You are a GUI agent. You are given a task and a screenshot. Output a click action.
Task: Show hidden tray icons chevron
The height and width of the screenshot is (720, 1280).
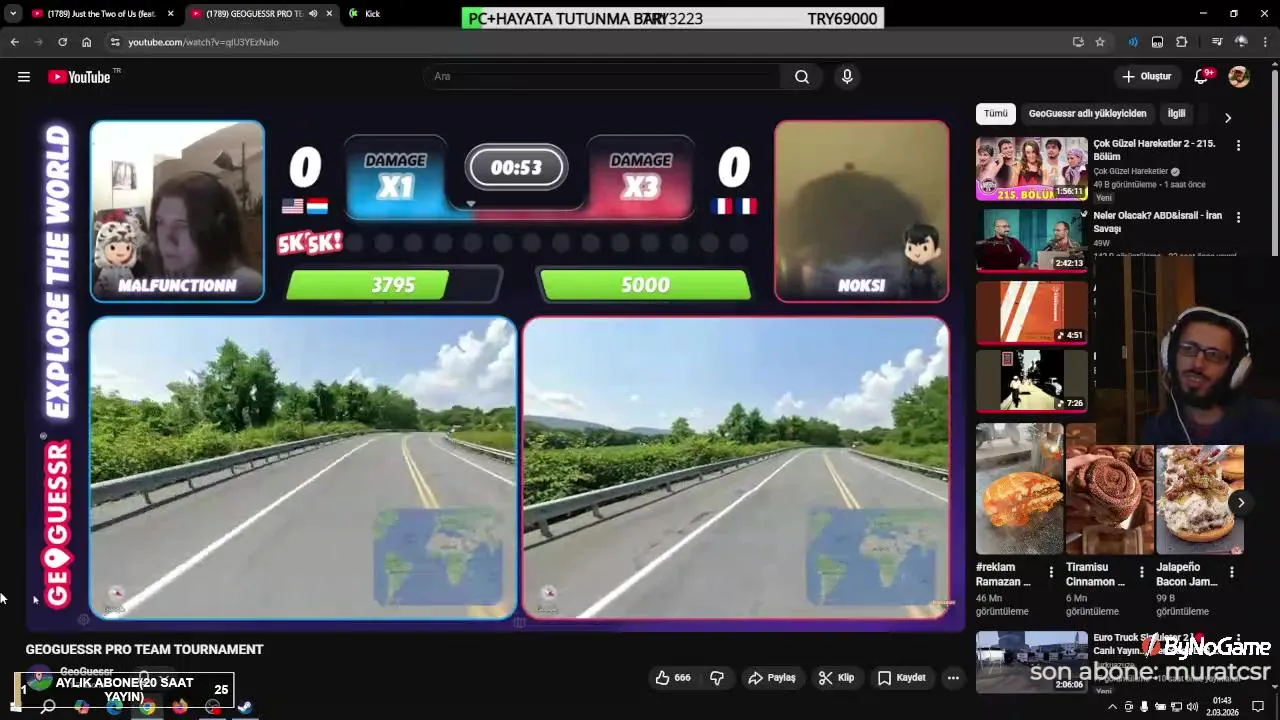coord(1112,707)
